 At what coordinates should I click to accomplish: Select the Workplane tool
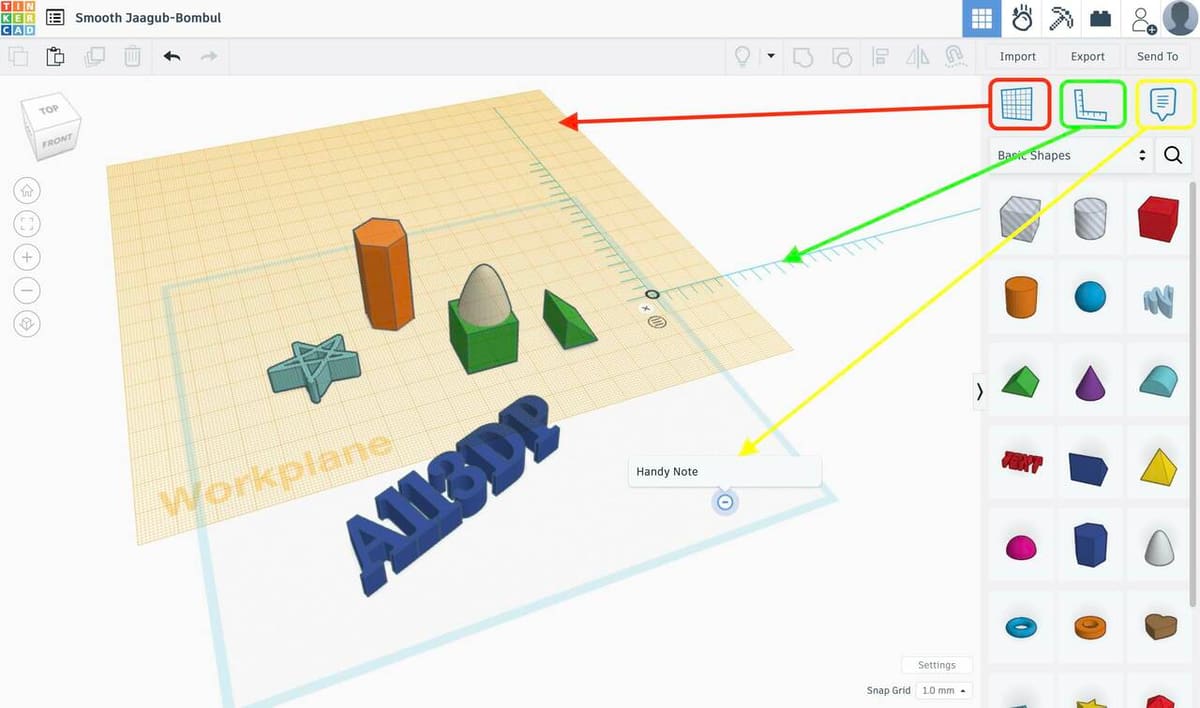(1020, 104)
